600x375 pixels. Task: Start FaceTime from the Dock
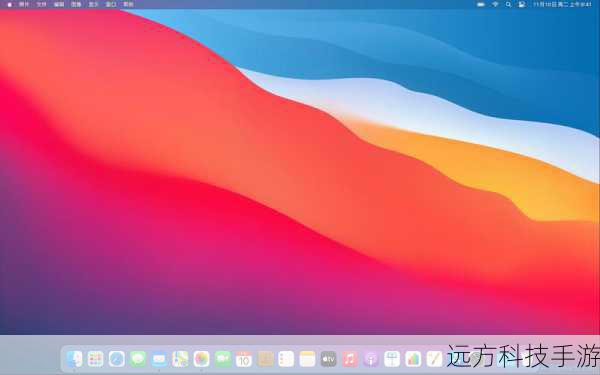(223, 359)
